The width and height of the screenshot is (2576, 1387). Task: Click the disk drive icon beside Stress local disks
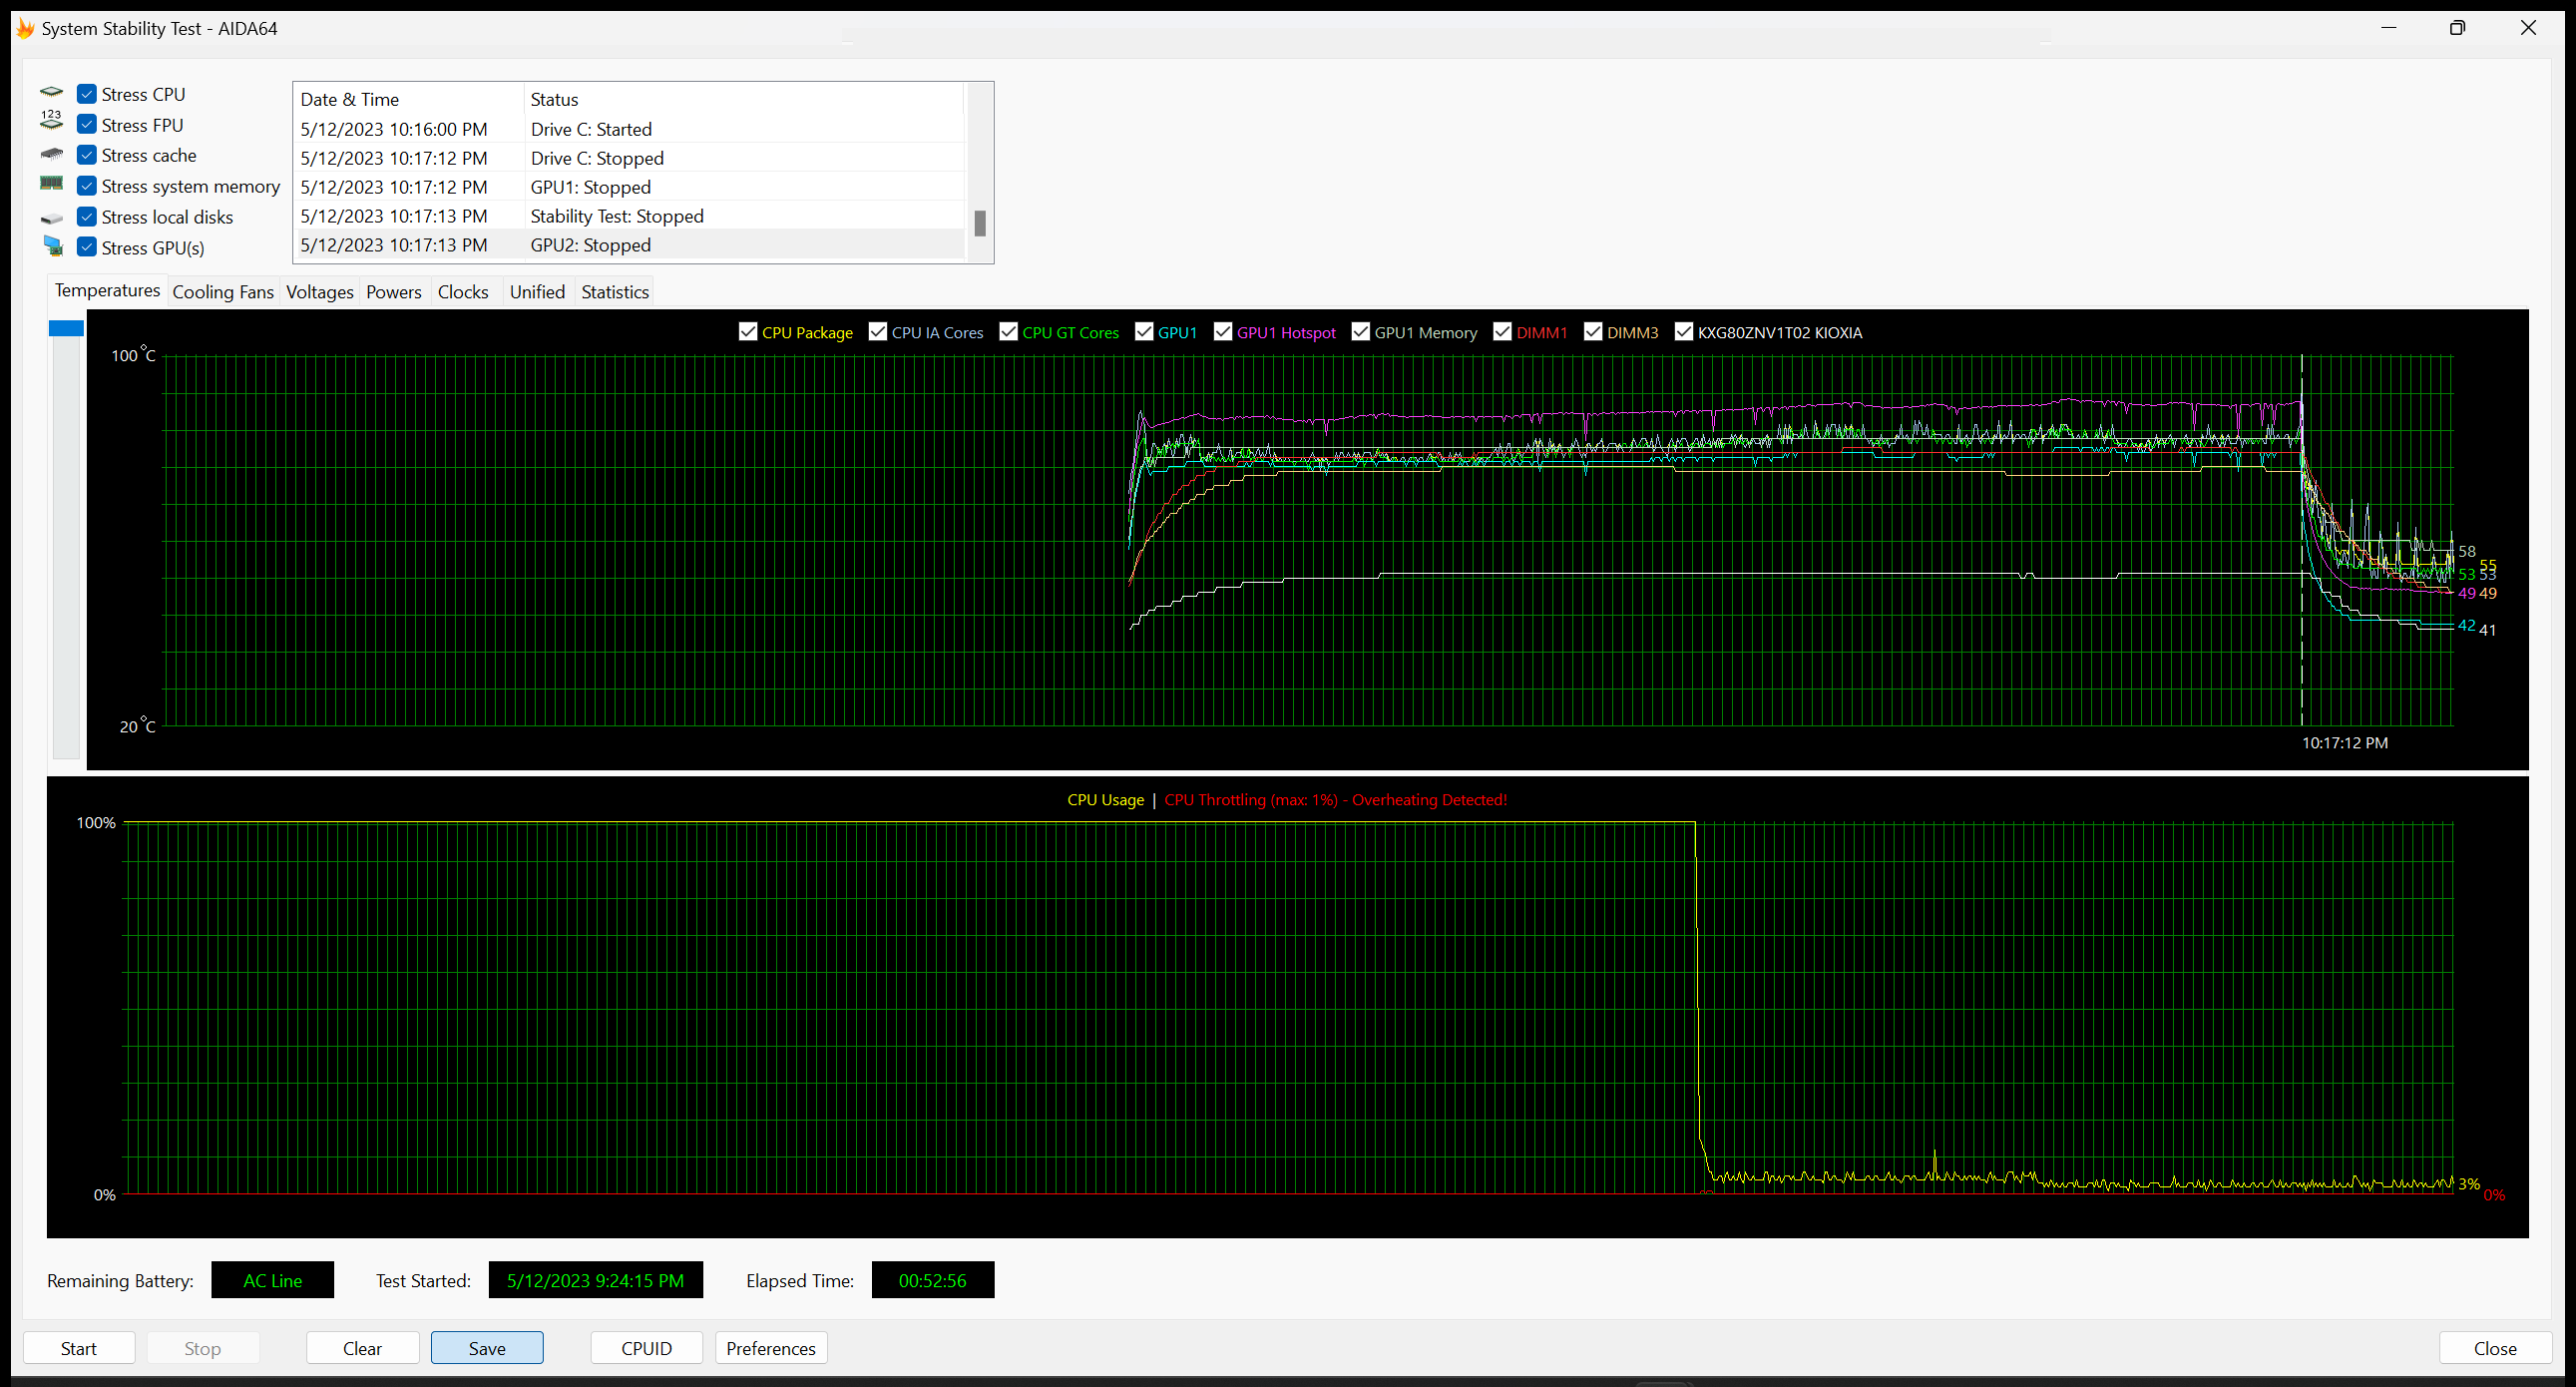(51, 217)
